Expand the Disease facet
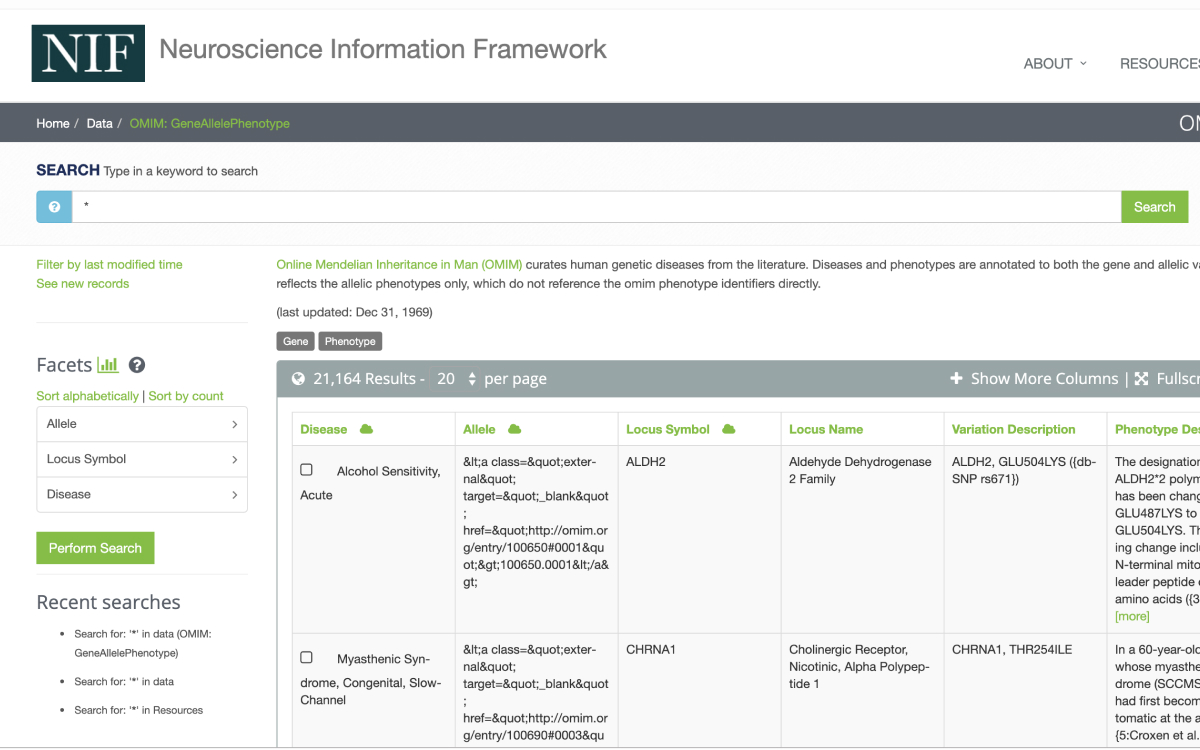The image size is (1200, 750). click(142, 494)
